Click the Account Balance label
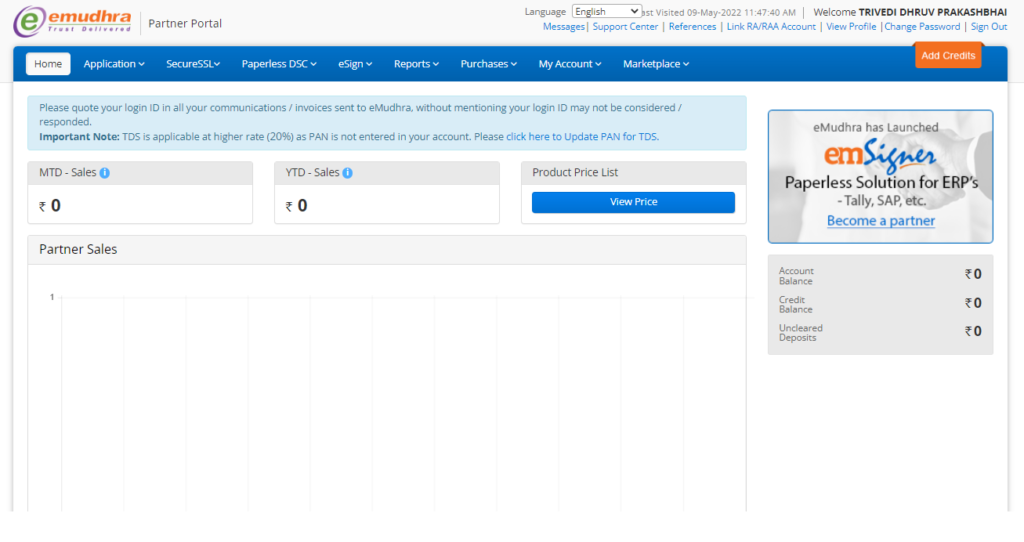The height and width of the screenshot is (542, 1024). pyautogui.click(x=796, y=276)
